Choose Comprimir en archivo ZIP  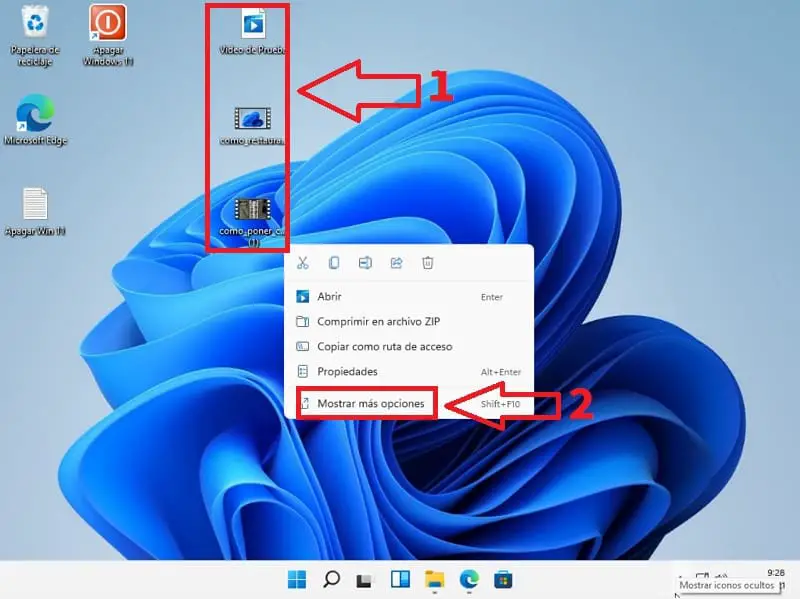[x=409, y=321]
